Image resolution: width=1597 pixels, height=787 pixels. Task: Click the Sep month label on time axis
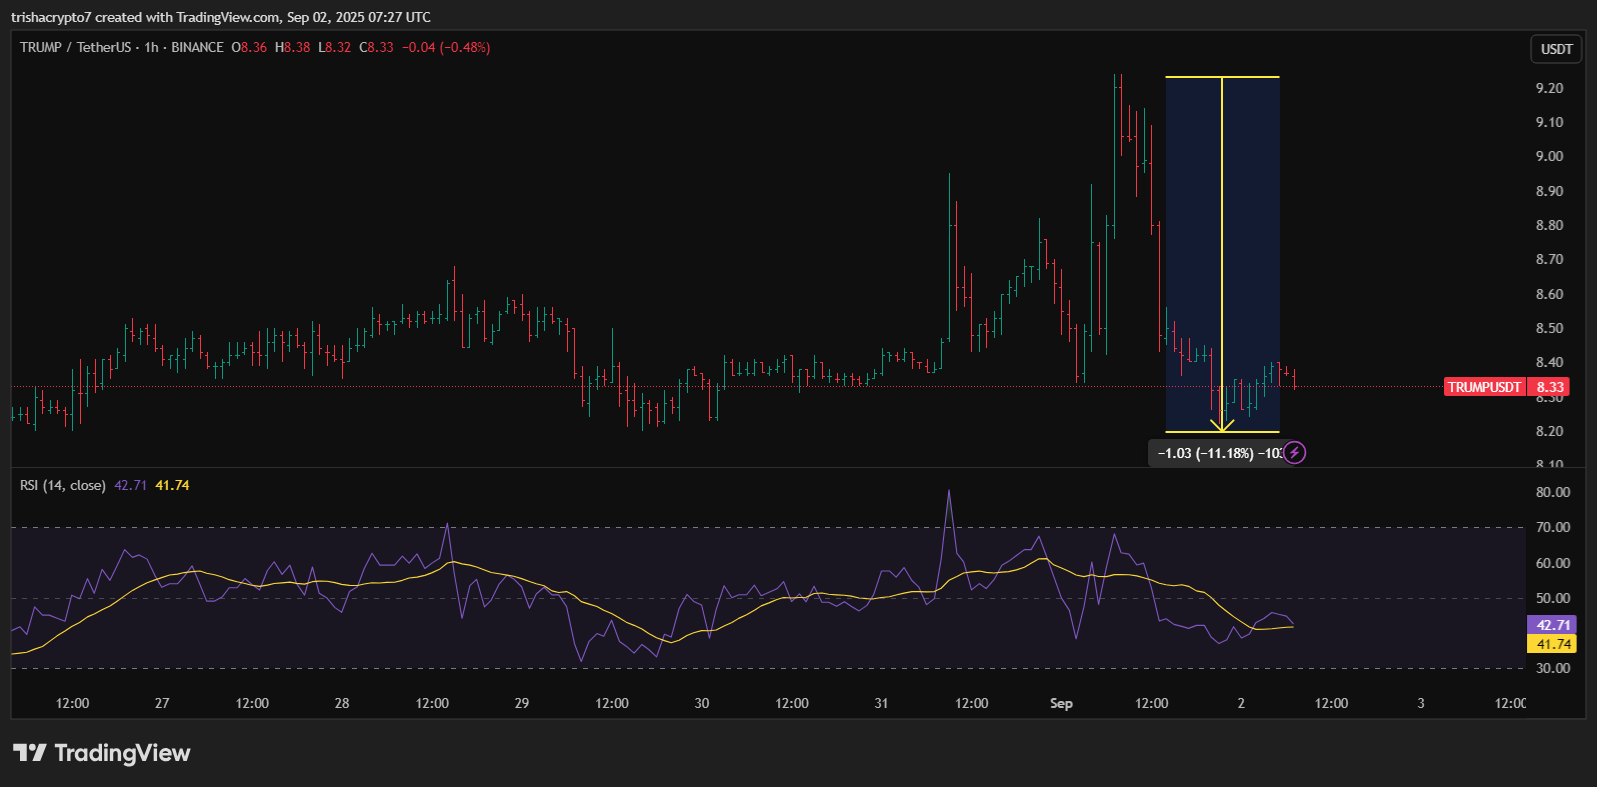[x=1061, y=703]
